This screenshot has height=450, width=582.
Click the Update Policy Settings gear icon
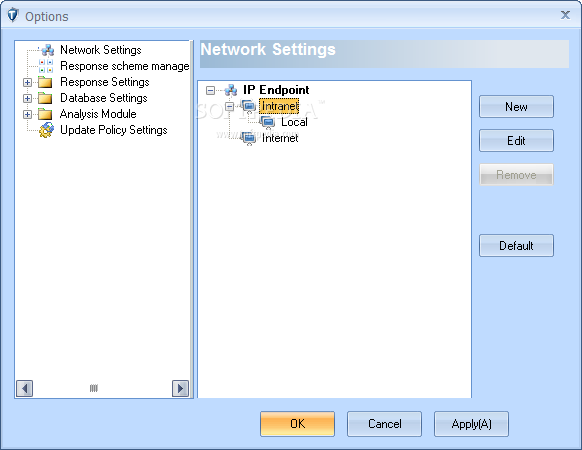tap(46, 130)
